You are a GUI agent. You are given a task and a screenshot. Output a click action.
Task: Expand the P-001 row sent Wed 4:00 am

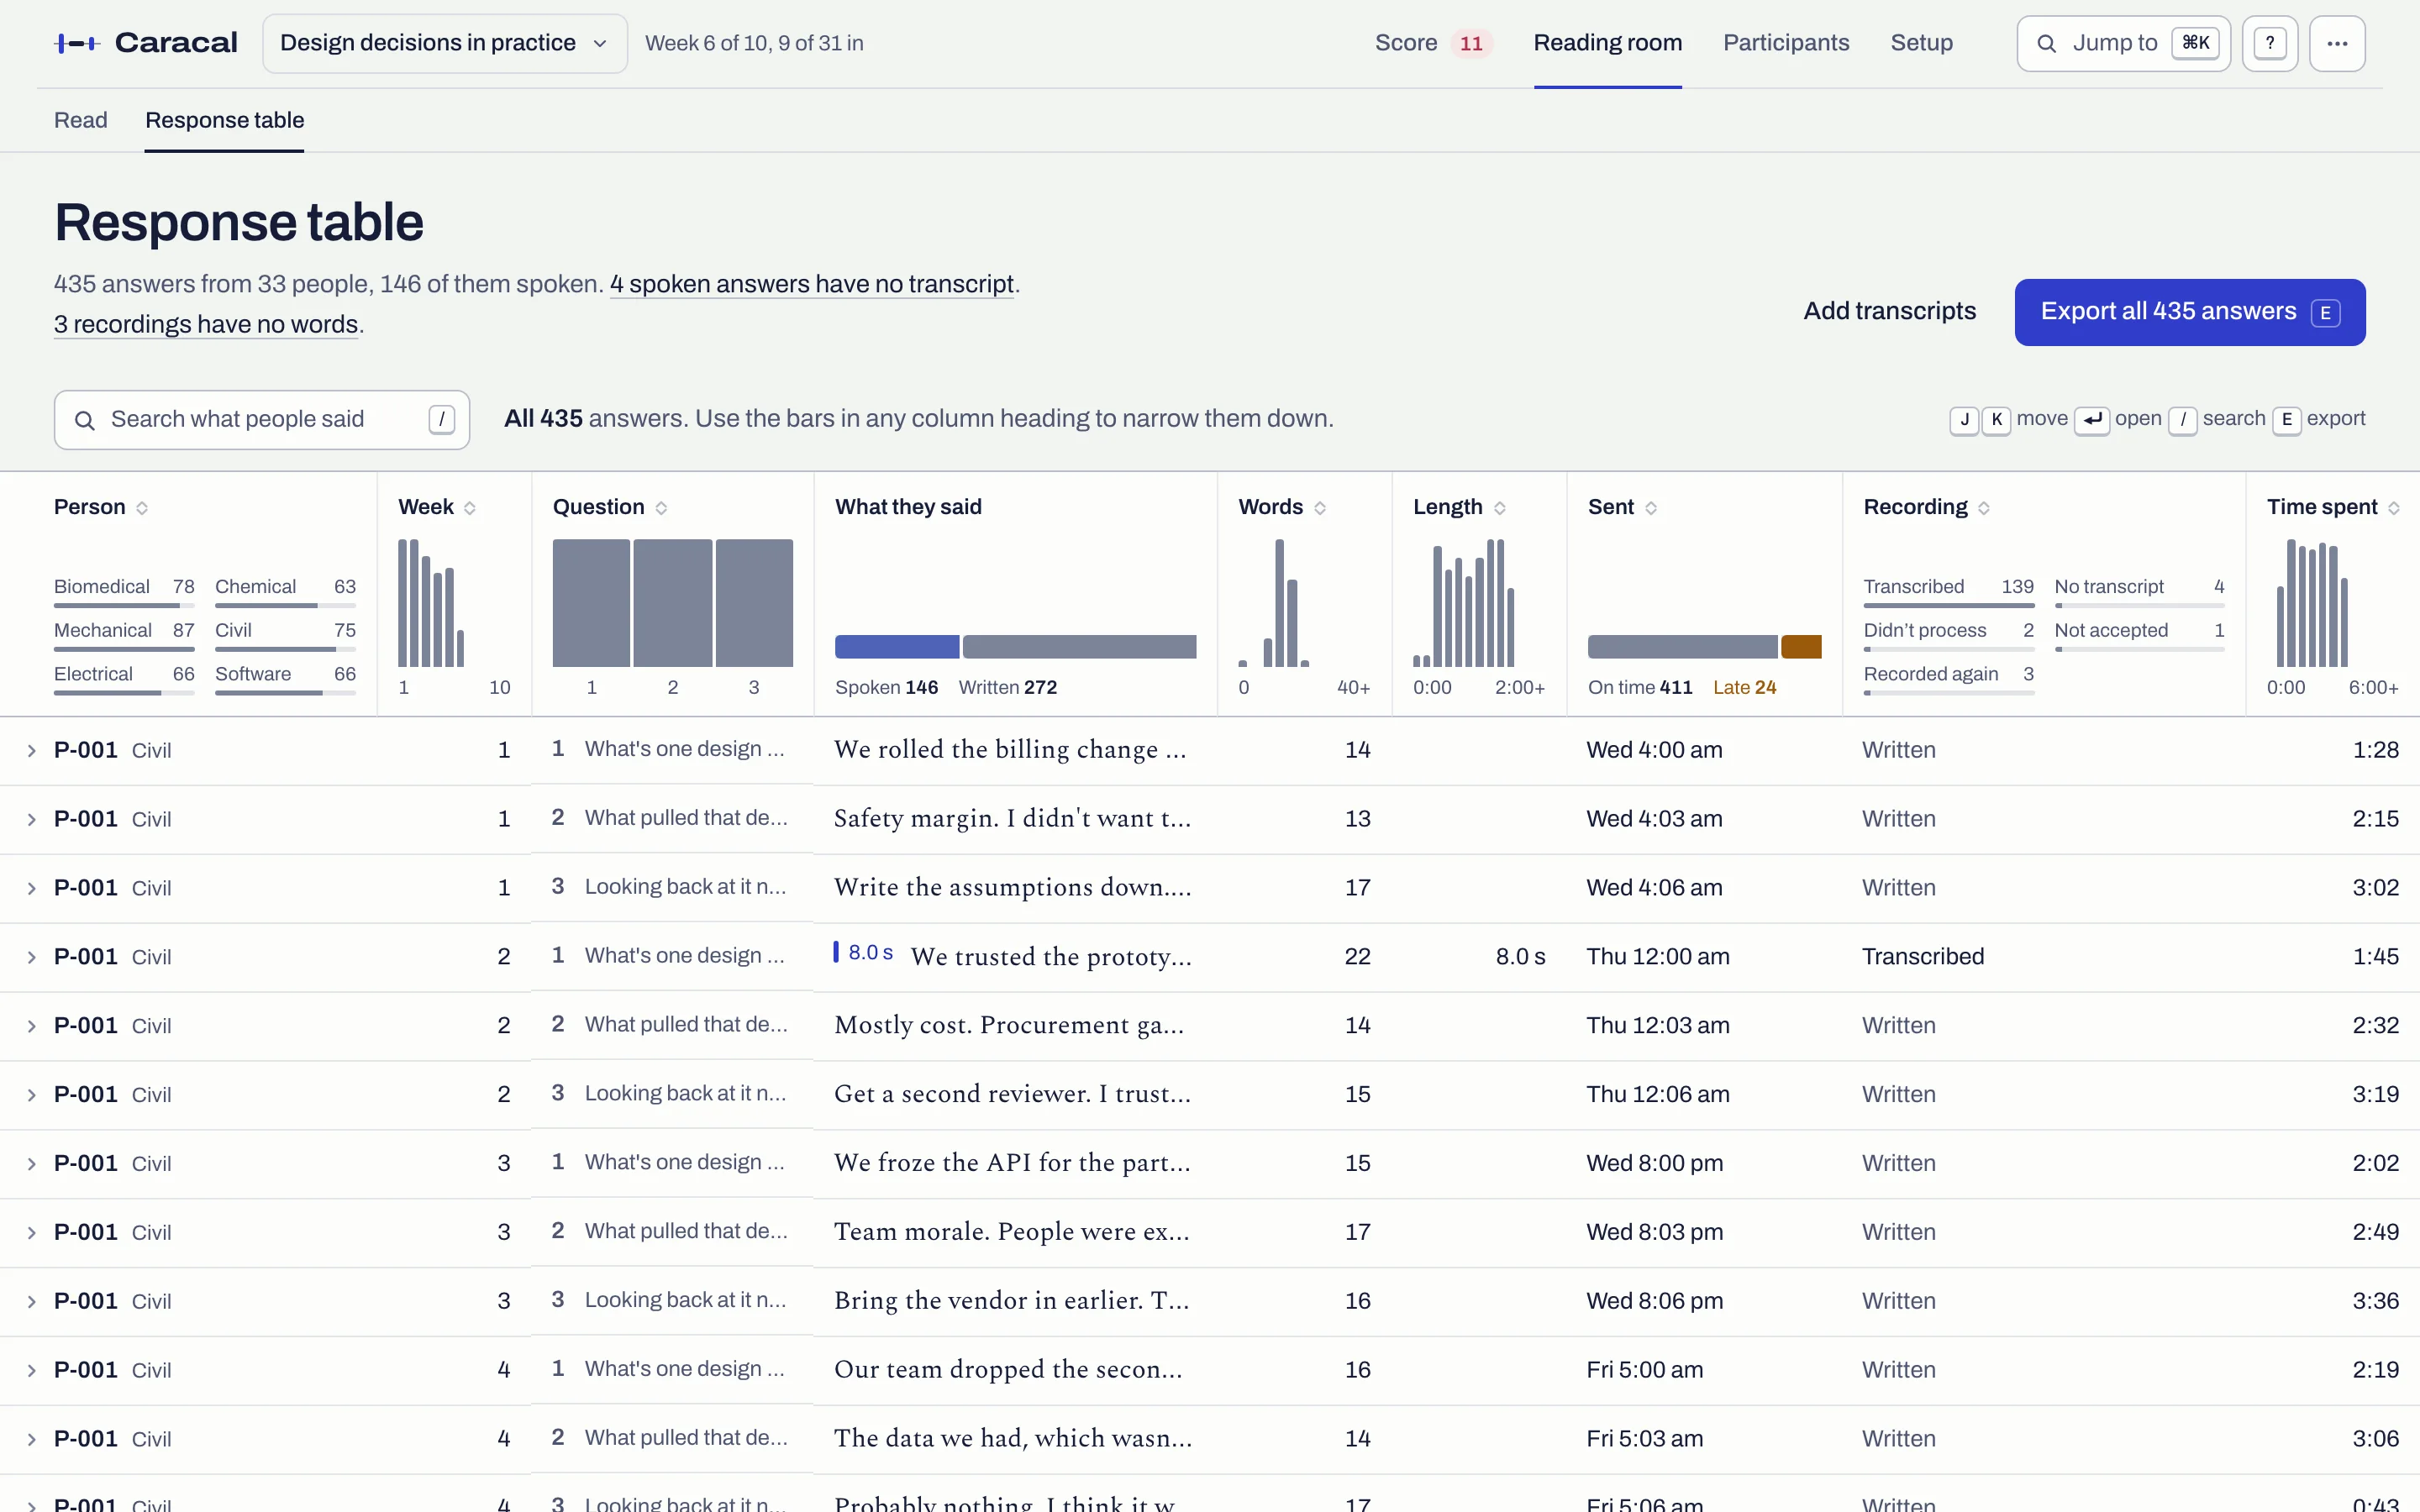pyautogui.click(x=31, y=751)
